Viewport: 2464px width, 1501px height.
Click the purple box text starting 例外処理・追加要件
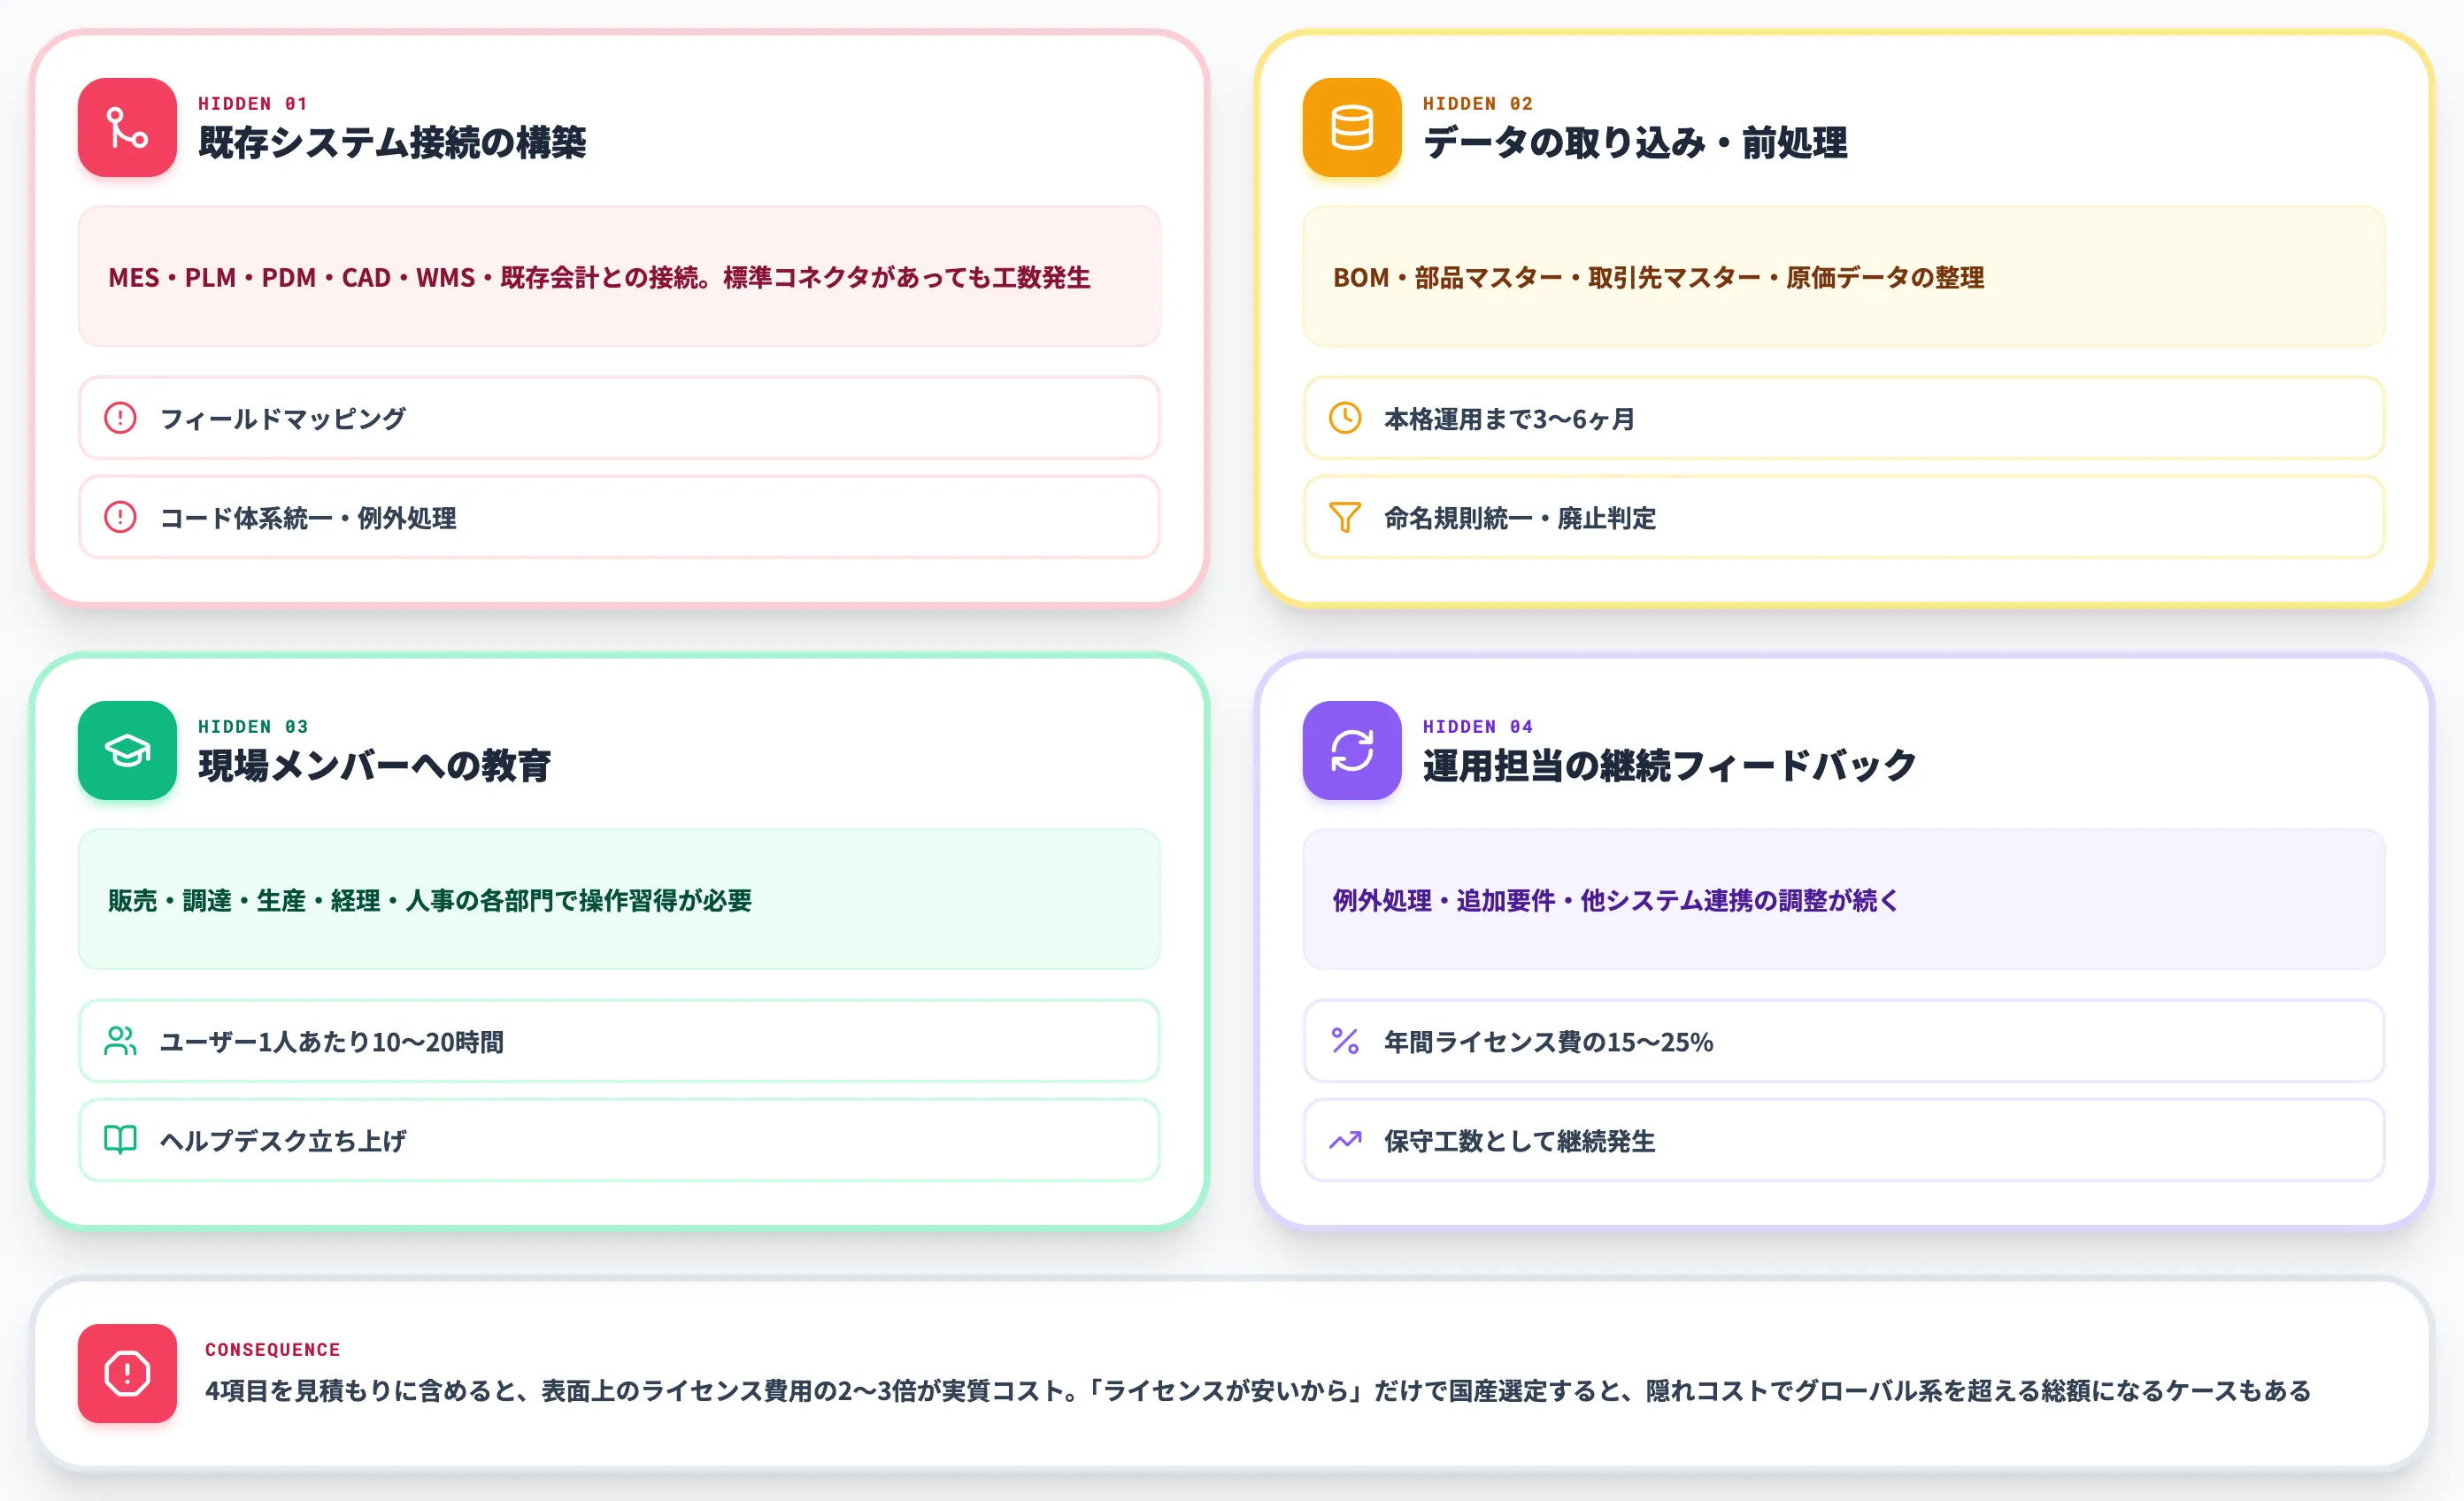click(1616, 900)
